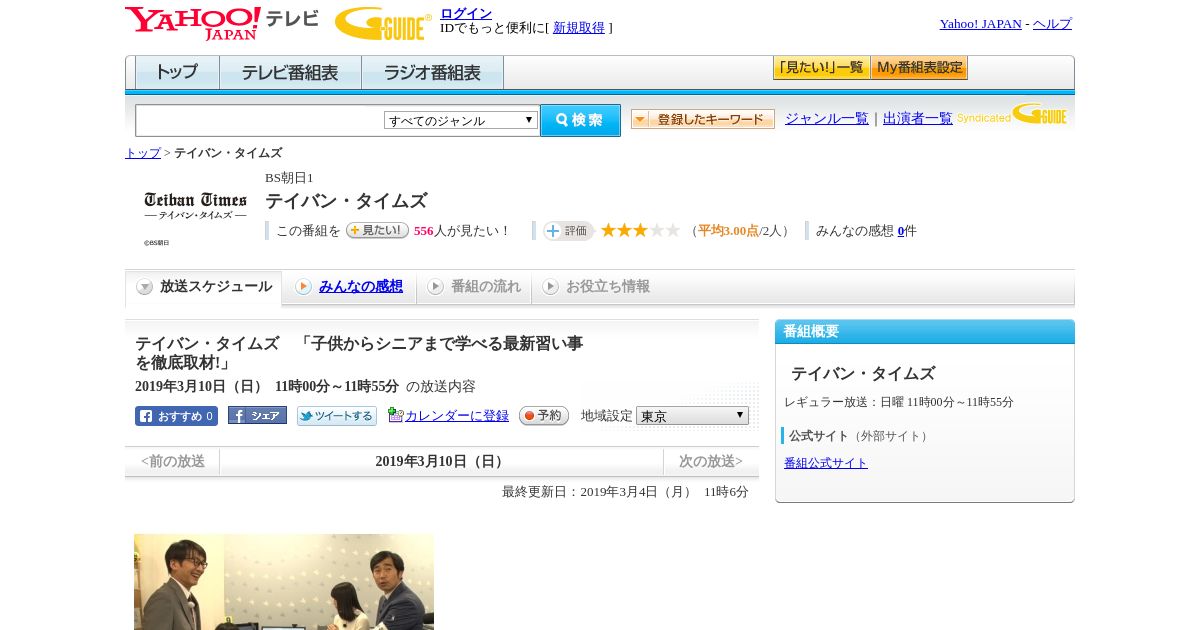Screen dimensions: 1200x630
Task: Click the calendar icon beside カレンダーに登録
Action: click(x=395, y=415)
